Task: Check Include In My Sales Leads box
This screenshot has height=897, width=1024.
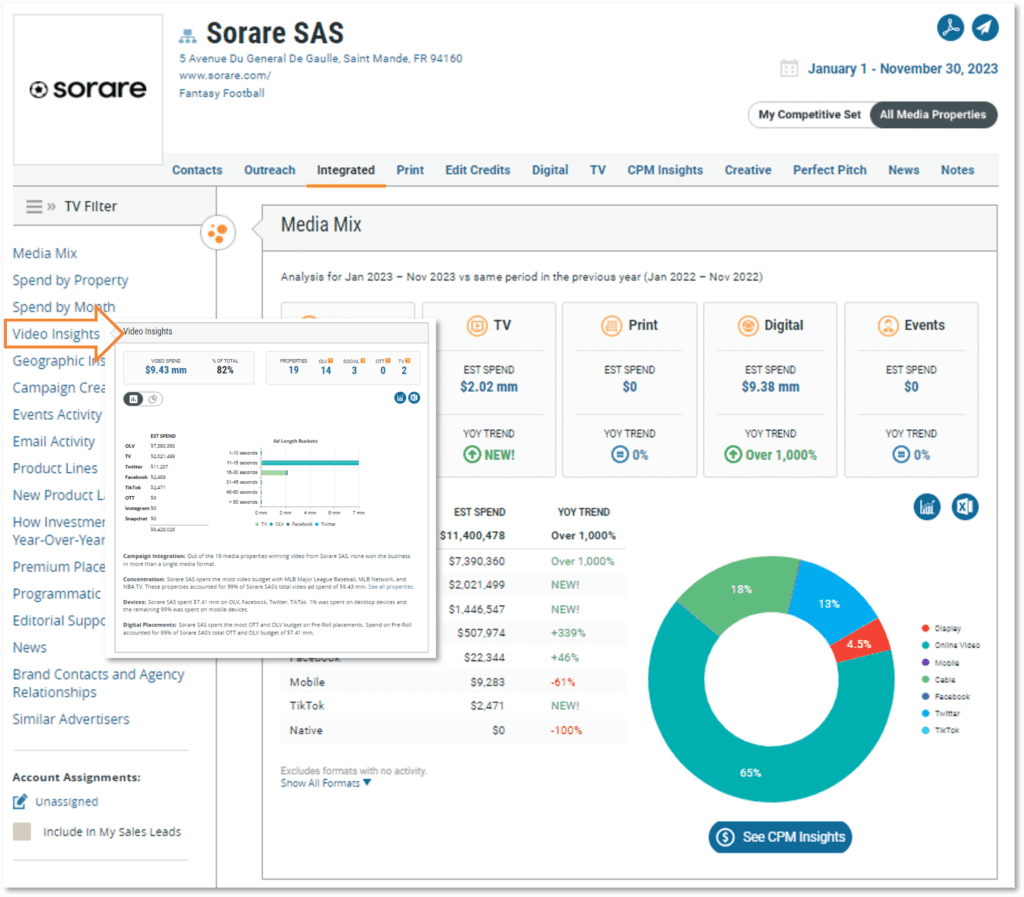Action: [x=22, y=831]
